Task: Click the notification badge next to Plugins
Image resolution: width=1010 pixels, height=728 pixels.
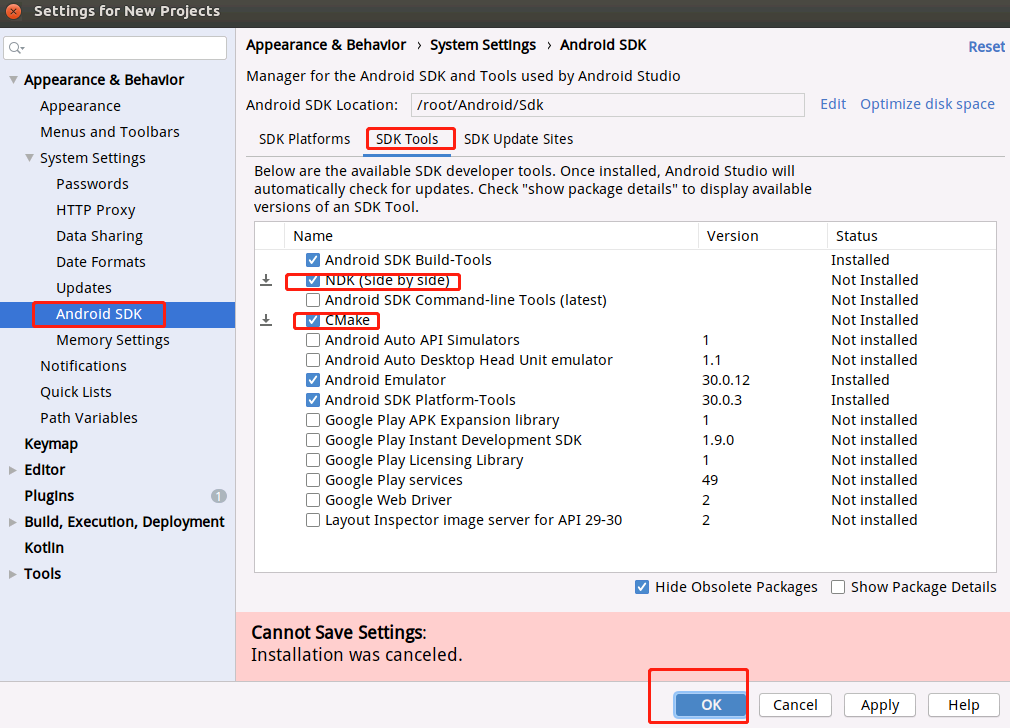Action: coord(219,495)
